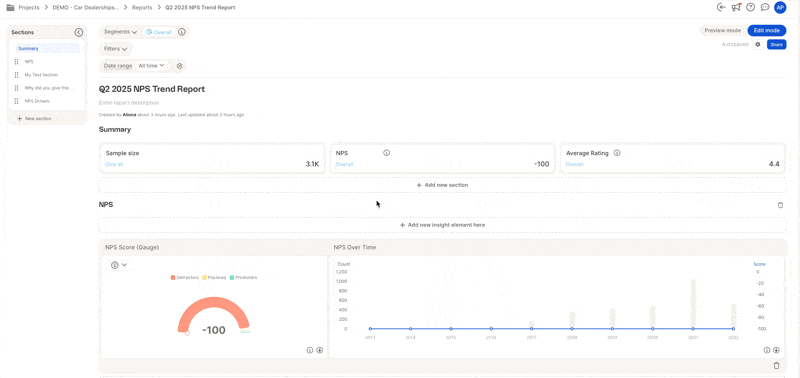This screenshot has height=378, width=800.
Task: Toggle Detractors legend item in gauge
Action: point(185,278)
